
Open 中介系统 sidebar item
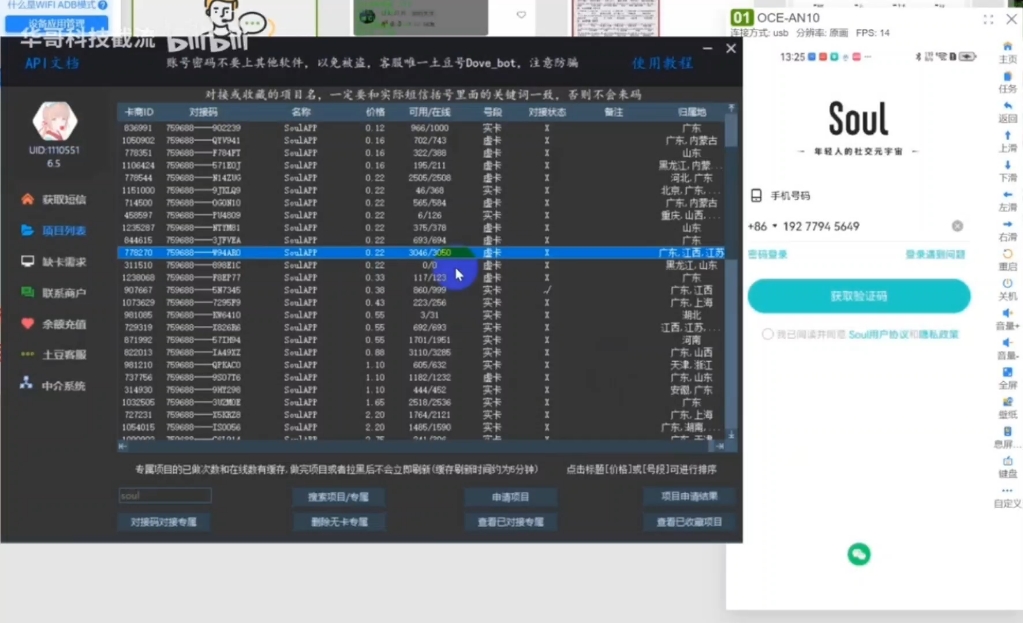click(x=53, y=386)
